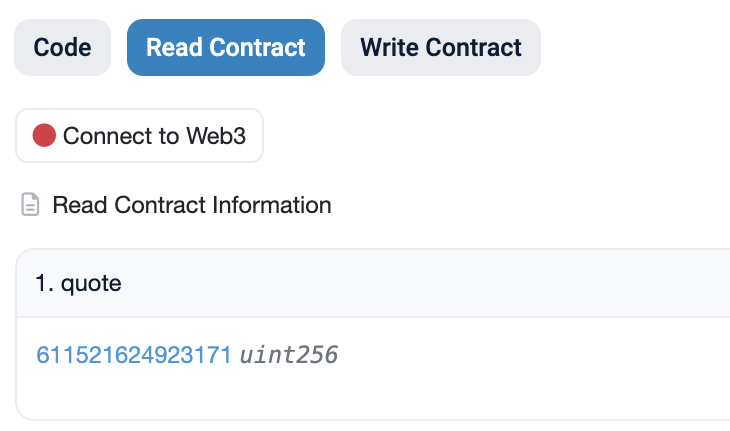Select the Read Contract tab
730x431 pixels.
(x=225, y=47)
